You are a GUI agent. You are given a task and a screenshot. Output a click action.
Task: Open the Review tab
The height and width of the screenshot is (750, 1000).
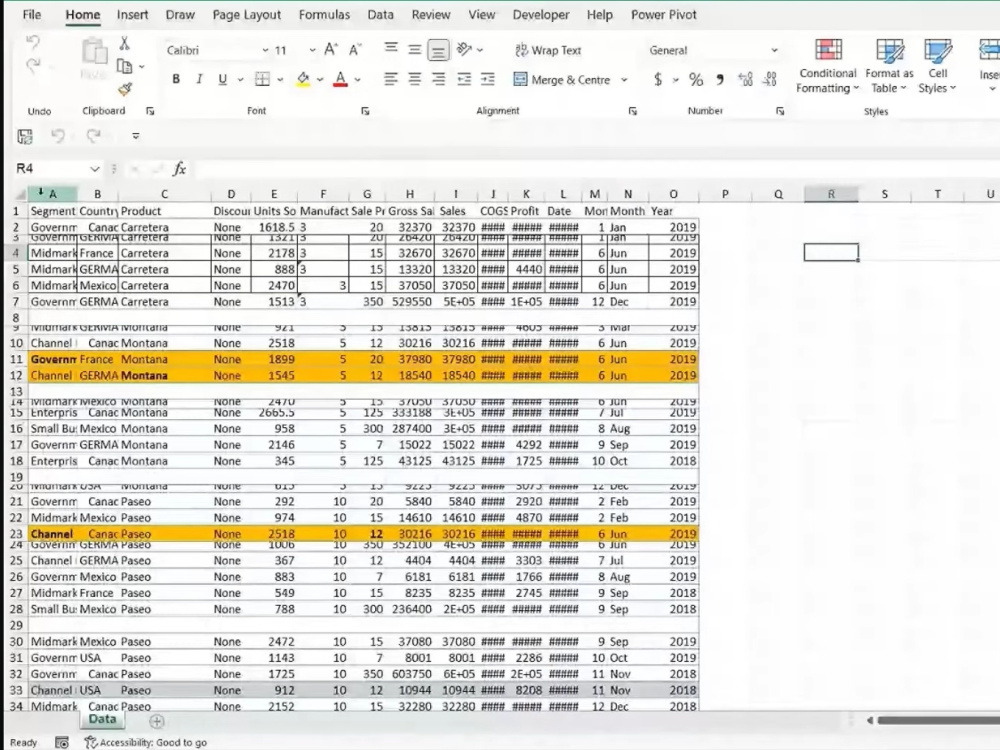(430, 15)
